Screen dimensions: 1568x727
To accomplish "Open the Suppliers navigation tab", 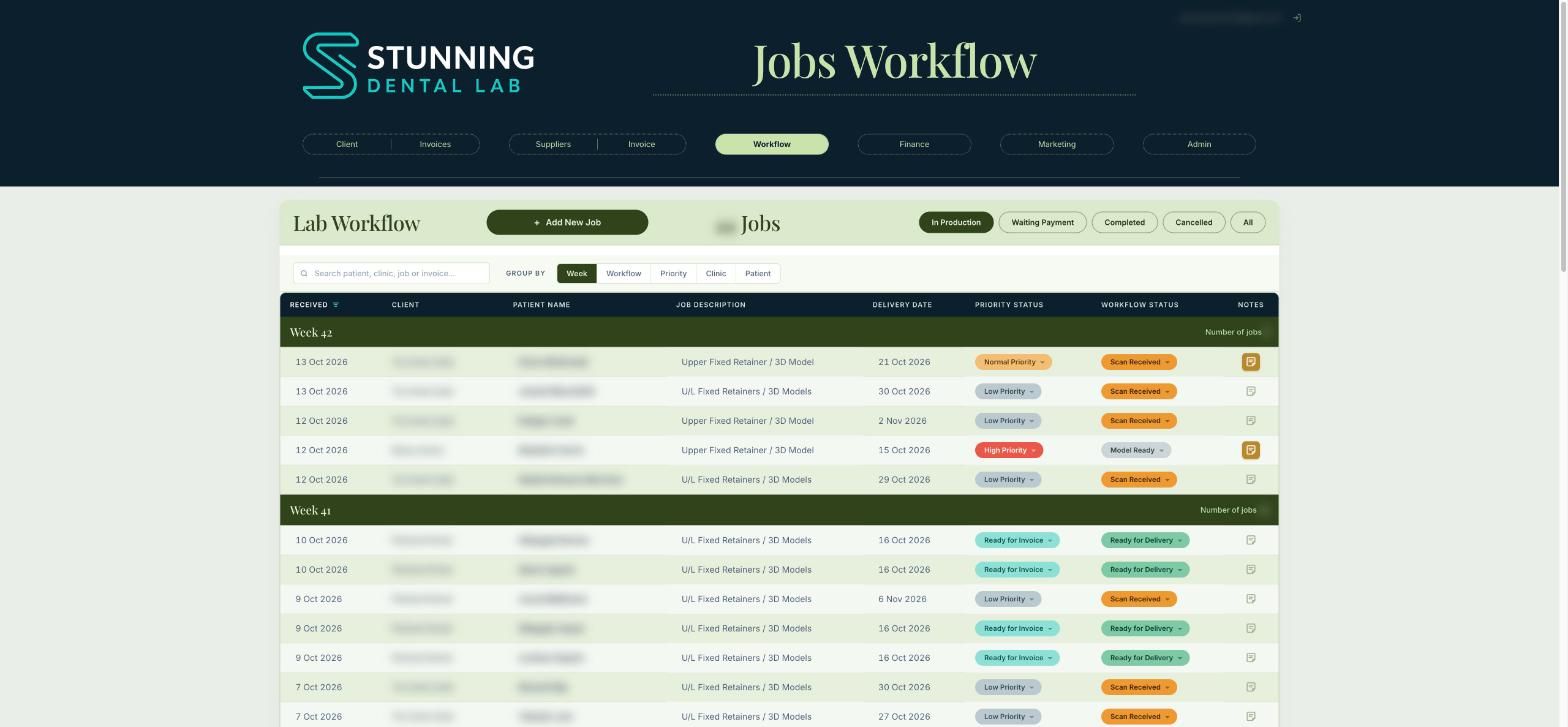I will click(553, 144).
